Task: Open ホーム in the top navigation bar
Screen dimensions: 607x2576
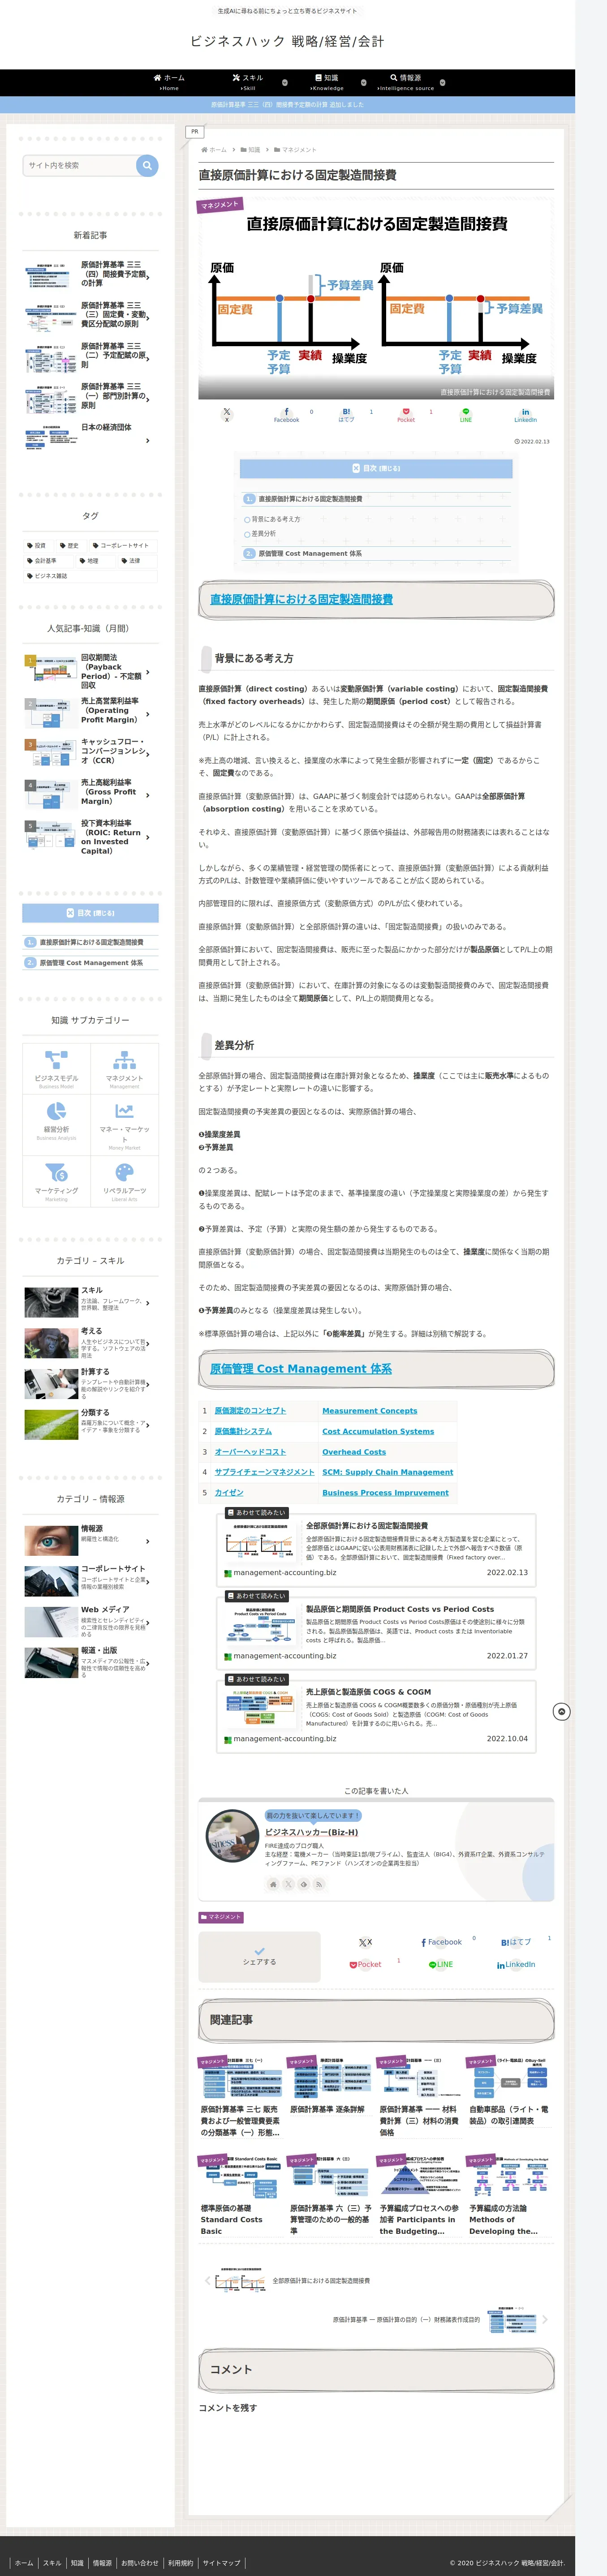Action: (x=168, y=82)
